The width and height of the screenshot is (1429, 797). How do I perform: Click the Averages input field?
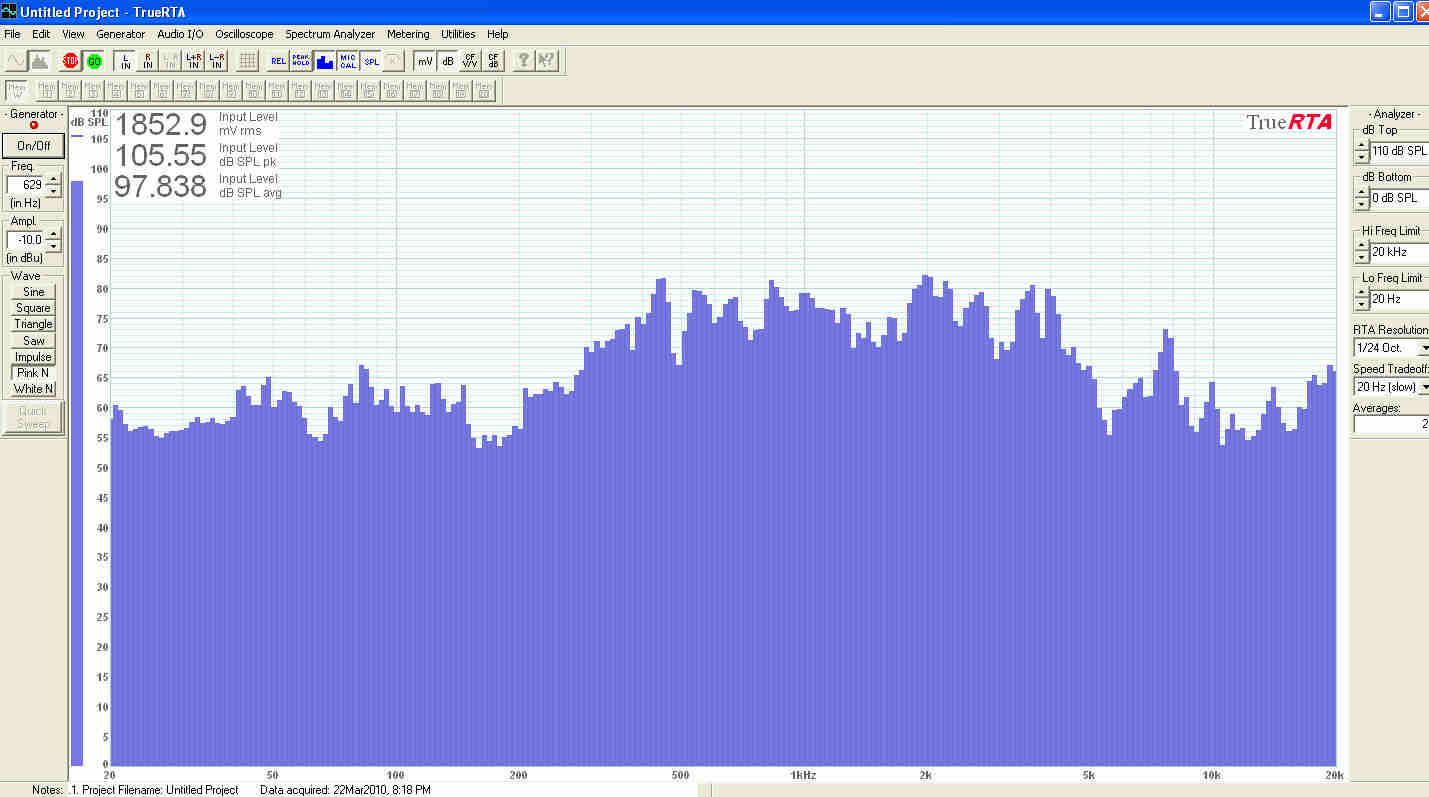1391,424
